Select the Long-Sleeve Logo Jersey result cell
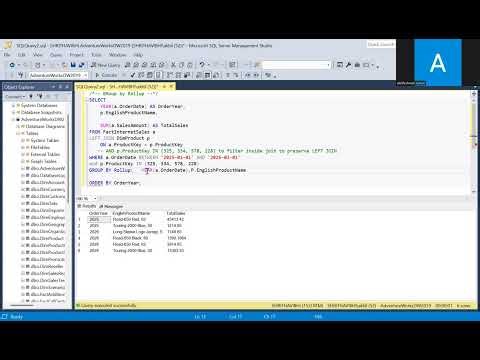Viewport: 480px width, 360px height. pos(137,232)
